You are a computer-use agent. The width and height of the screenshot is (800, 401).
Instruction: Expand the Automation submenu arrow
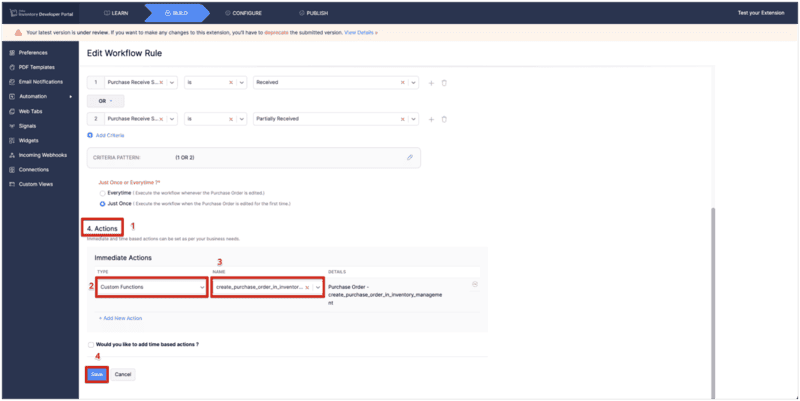70,96
